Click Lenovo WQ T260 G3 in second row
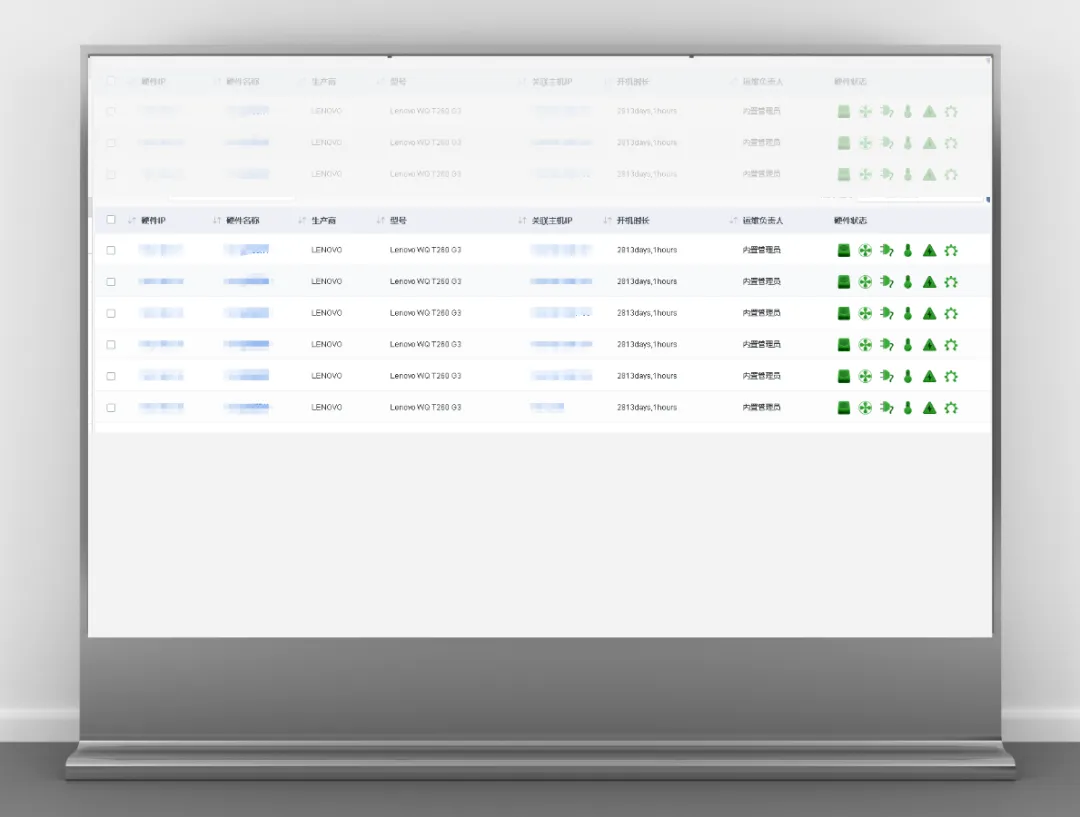 [x=426, y=282]
